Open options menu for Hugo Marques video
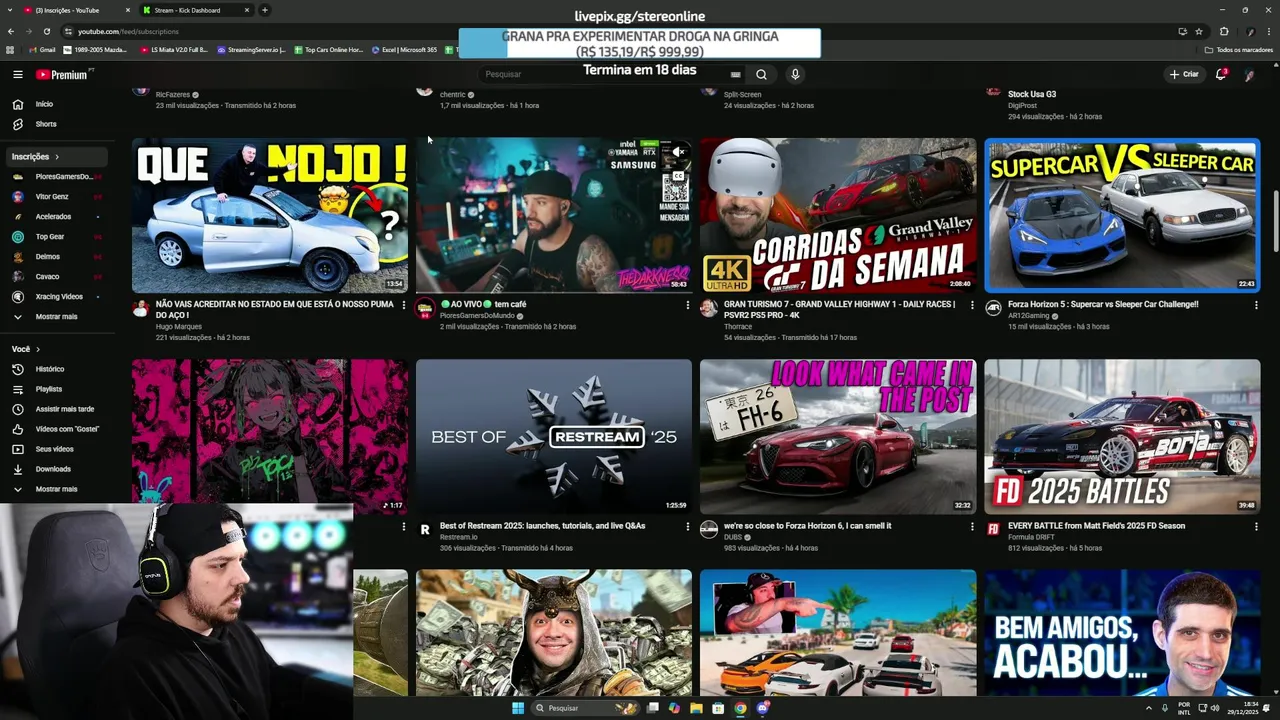 click(x=404, y=305)
